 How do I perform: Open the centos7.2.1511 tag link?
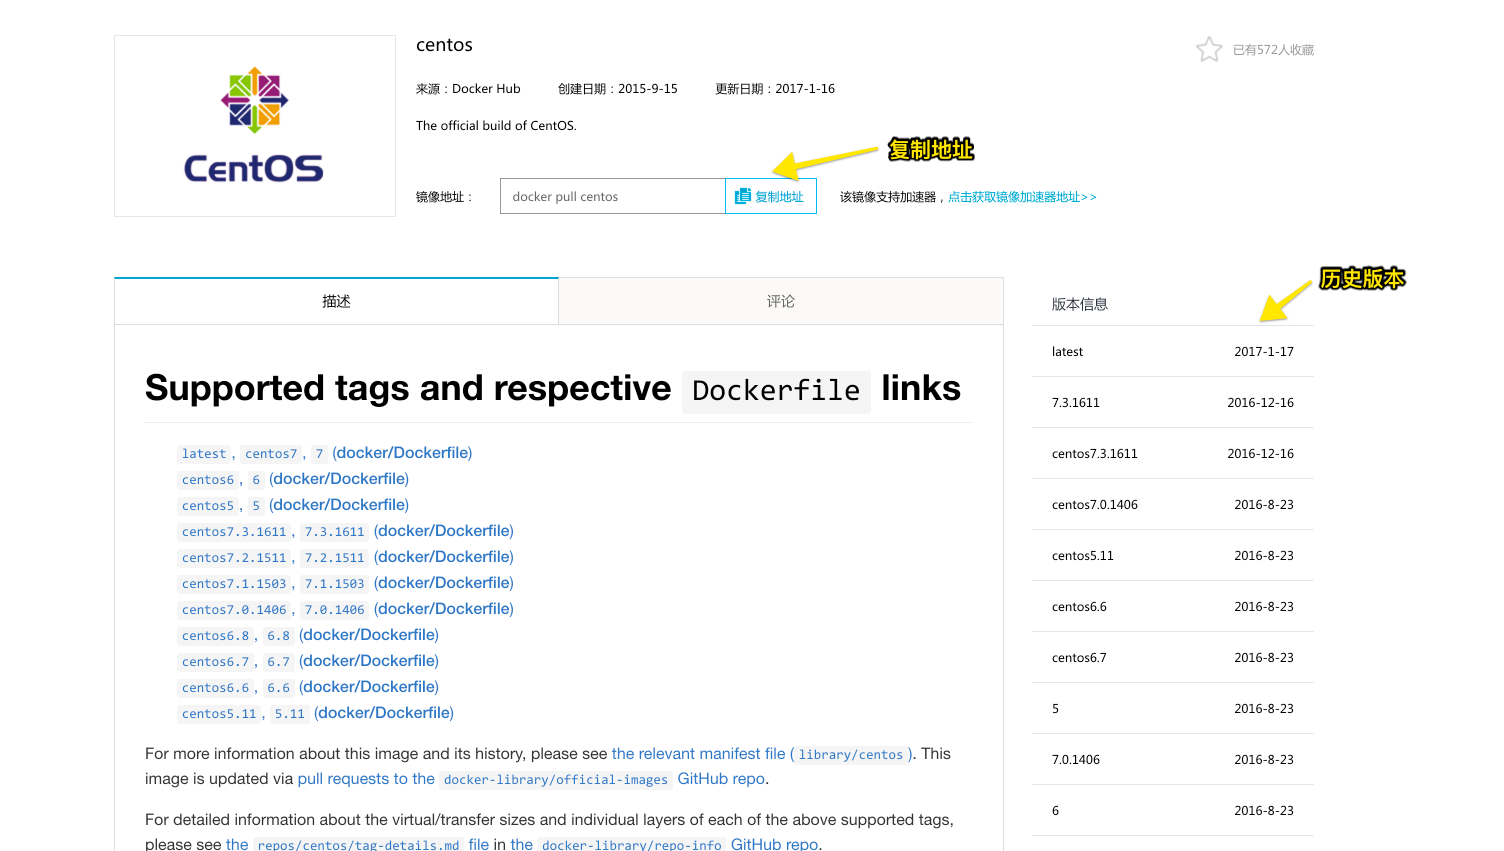pos(234,558)
